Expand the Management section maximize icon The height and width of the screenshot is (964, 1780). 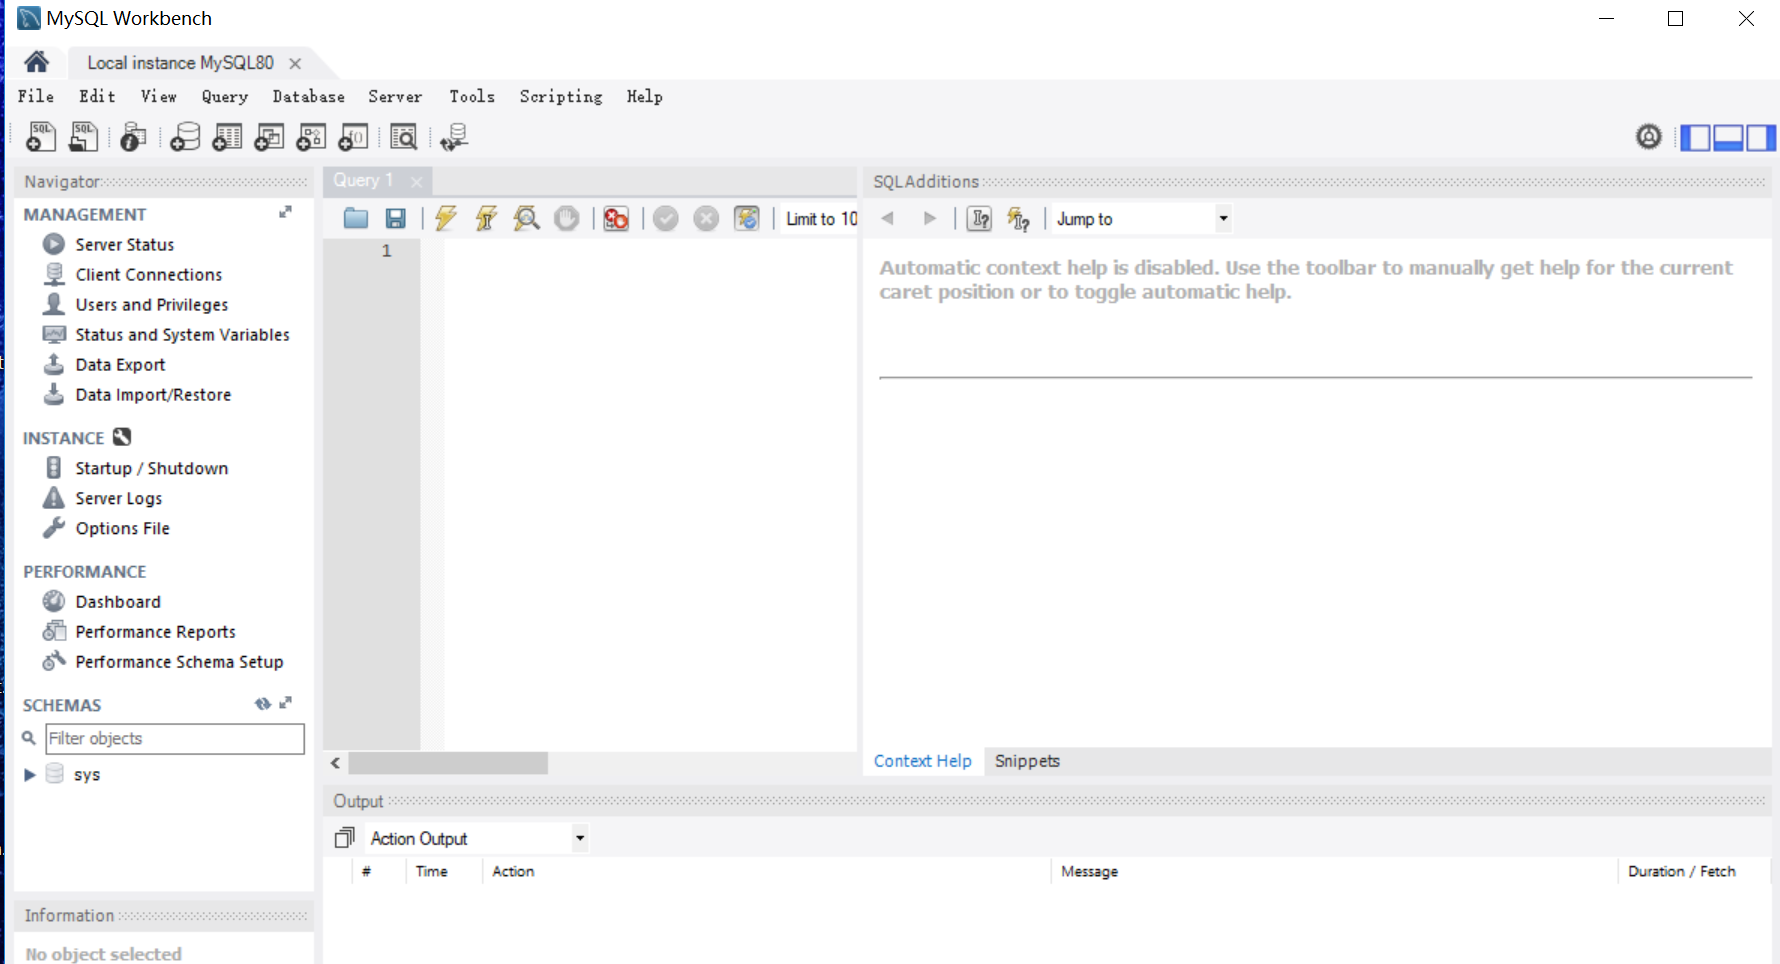[x=286, y=212]
